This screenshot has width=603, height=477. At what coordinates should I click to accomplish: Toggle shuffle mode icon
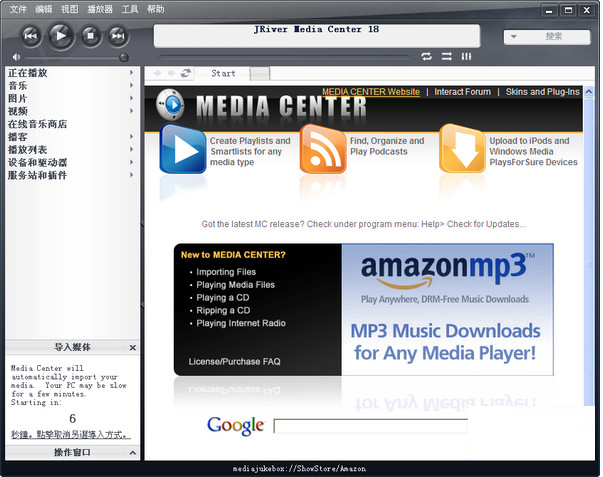(x=446, y=57)
